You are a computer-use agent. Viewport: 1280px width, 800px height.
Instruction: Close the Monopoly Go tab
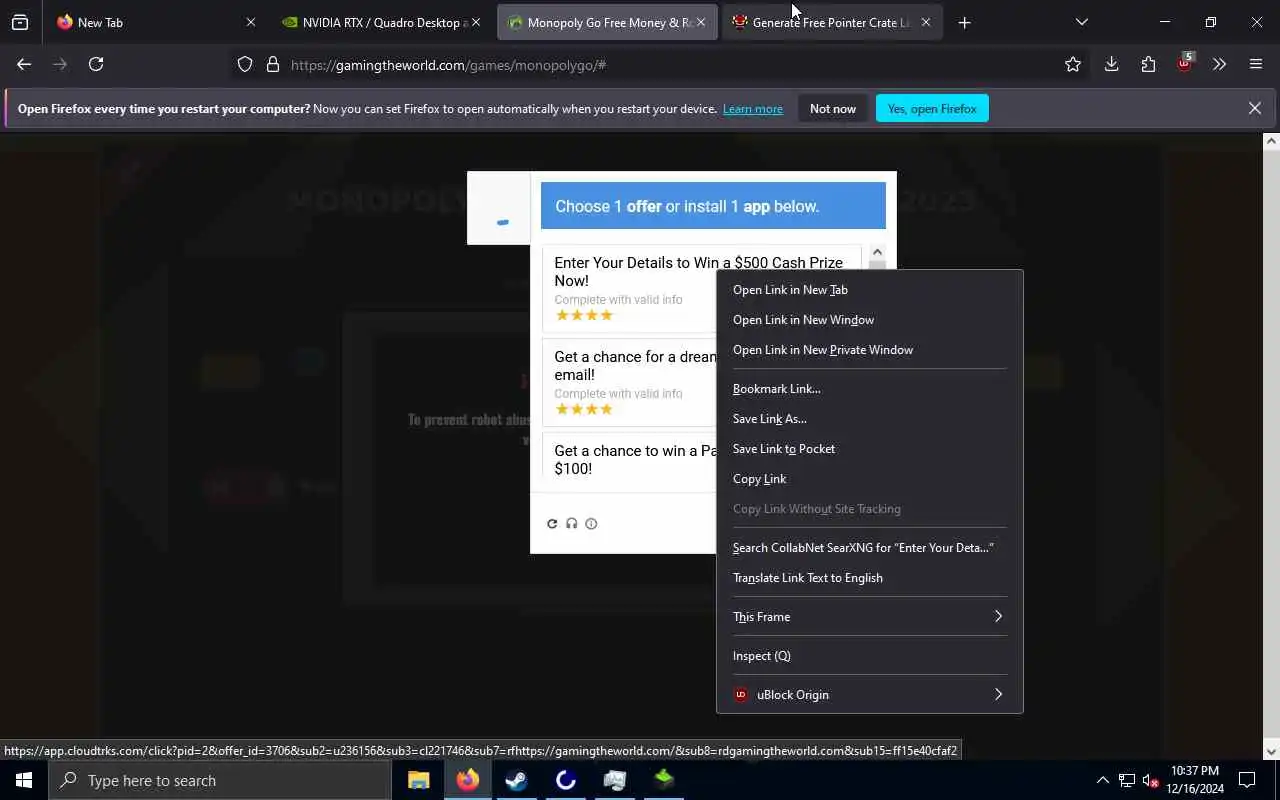pyautogui.click(x=700, y=22)
